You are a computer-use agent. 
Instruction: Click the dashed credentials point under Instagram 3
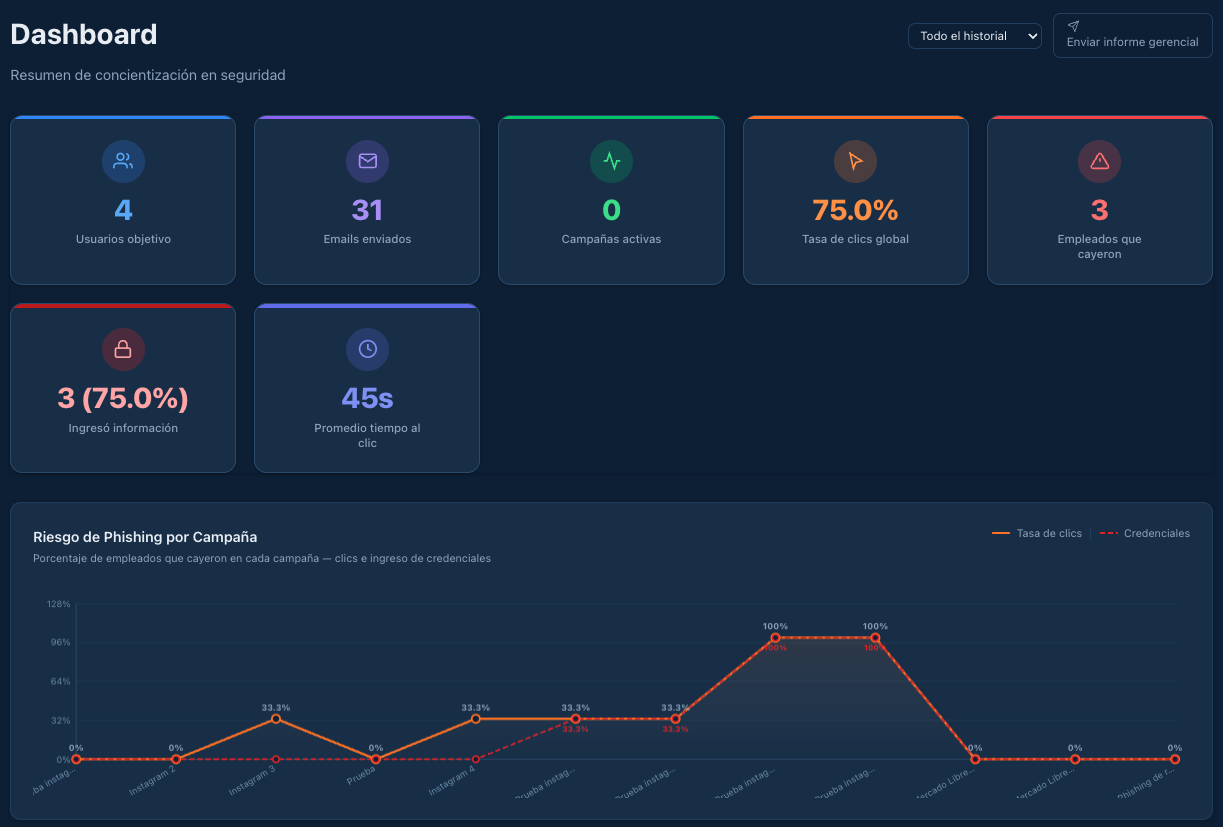click(x=276, y=759)
